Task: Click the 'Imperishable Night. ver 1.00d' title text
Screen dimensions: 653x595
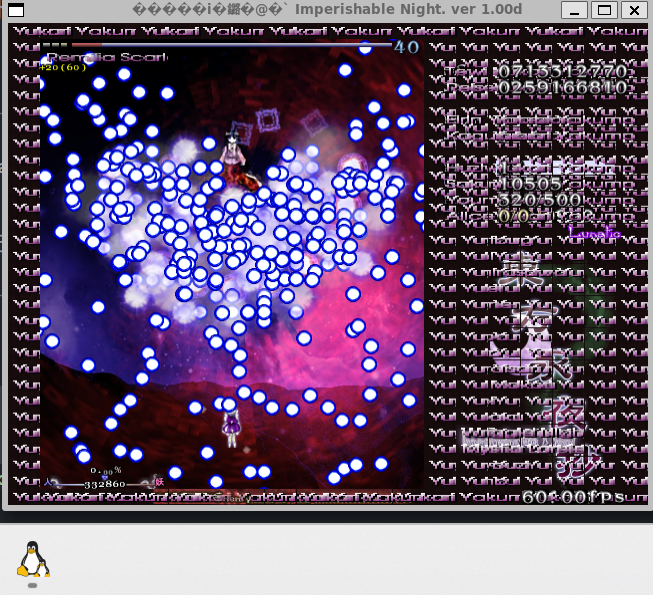Action: [x=408, y=9]
